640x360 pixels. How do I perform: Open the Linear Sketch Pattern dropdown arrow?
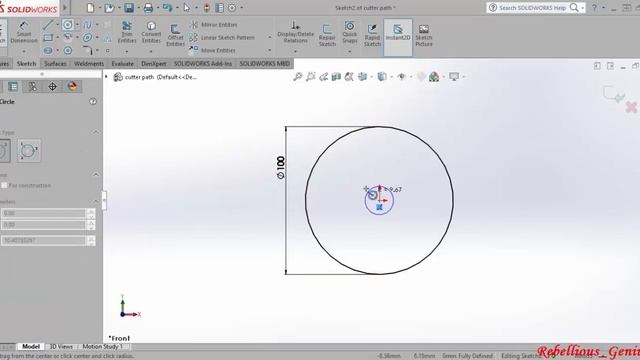[269, 38]
